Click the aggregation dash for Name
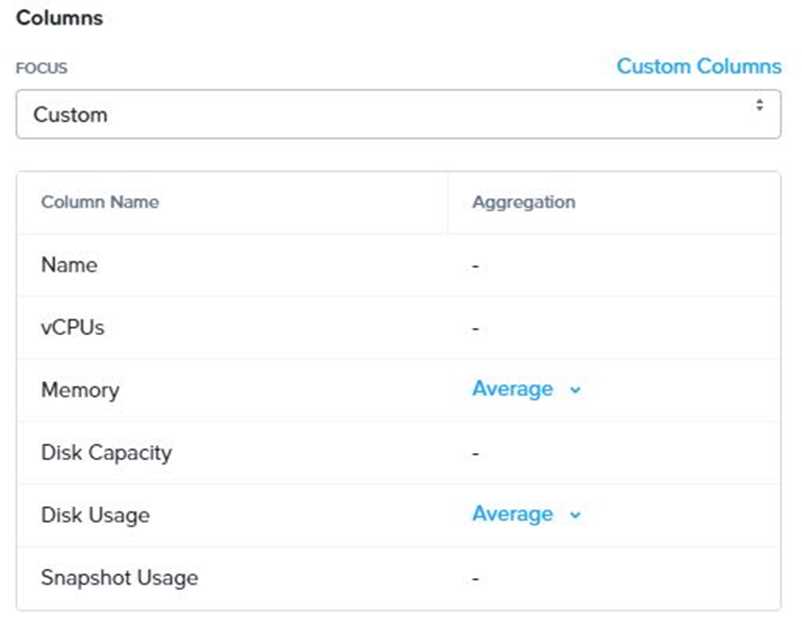The width and height of the screenshot is (802, 638). [x=476, y=267]
